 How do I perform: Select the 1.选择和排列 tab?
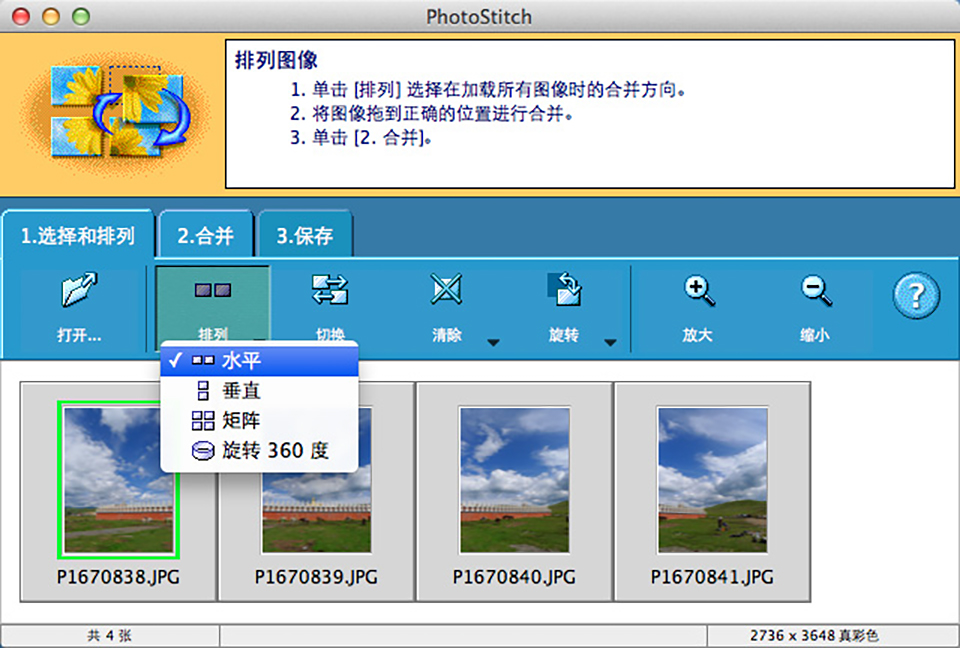[77, 237]
